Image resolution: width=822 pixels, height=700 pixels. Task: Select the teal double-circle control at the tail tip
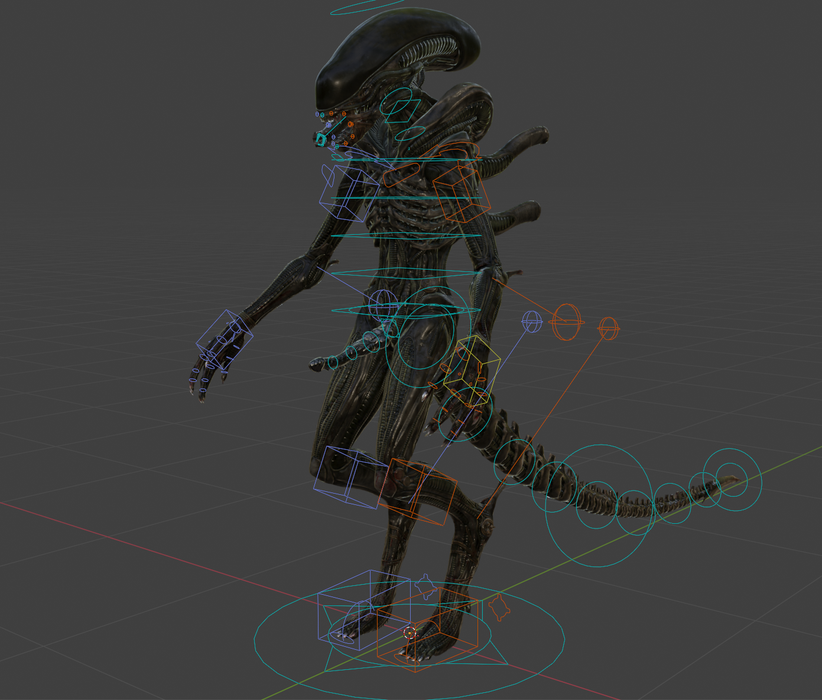[x=732, y=479]
